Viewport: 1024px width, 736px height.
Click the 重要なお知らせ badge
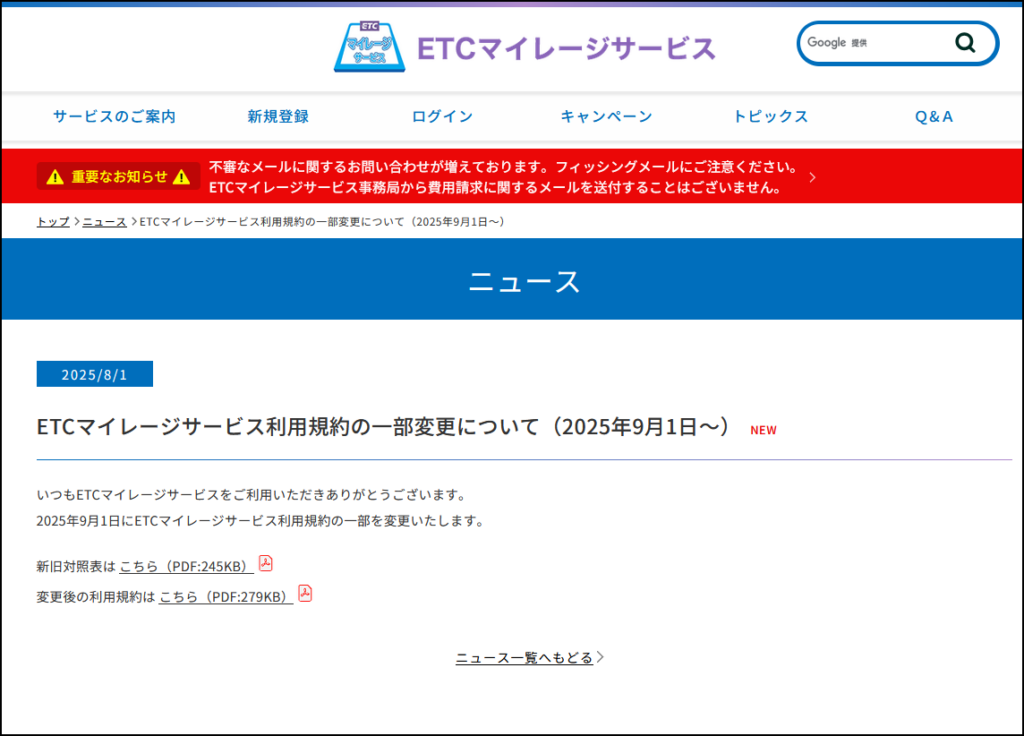[x=118, y=176]
